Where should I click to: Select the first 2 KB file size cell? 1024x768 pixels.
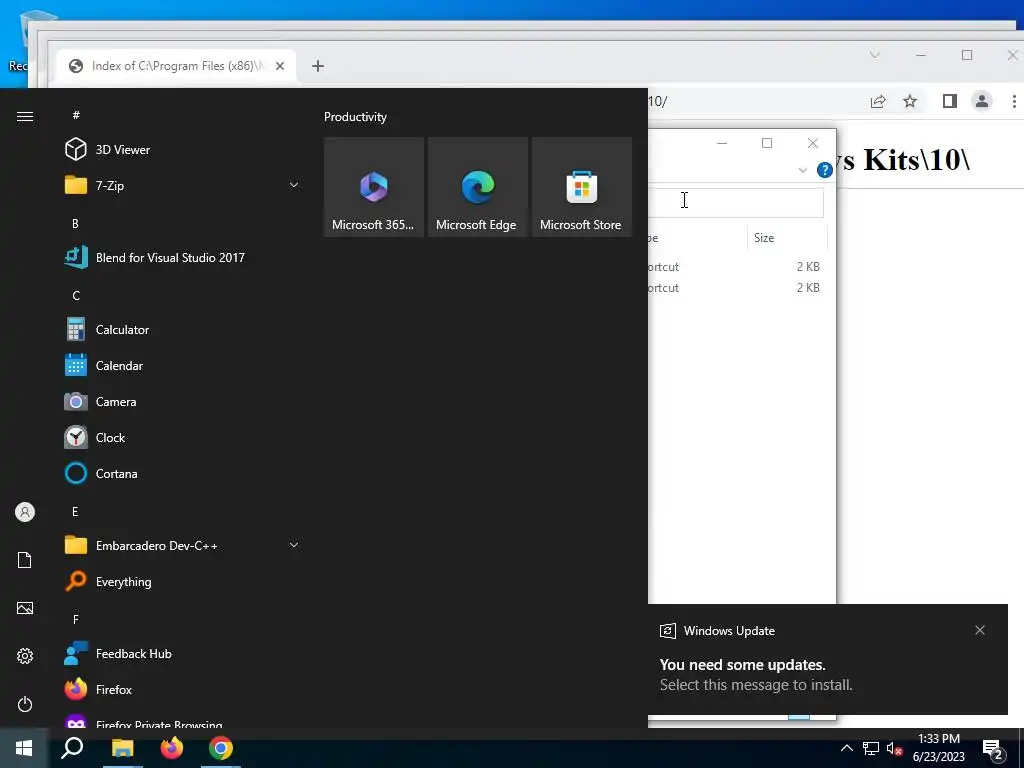pos(808,266)
